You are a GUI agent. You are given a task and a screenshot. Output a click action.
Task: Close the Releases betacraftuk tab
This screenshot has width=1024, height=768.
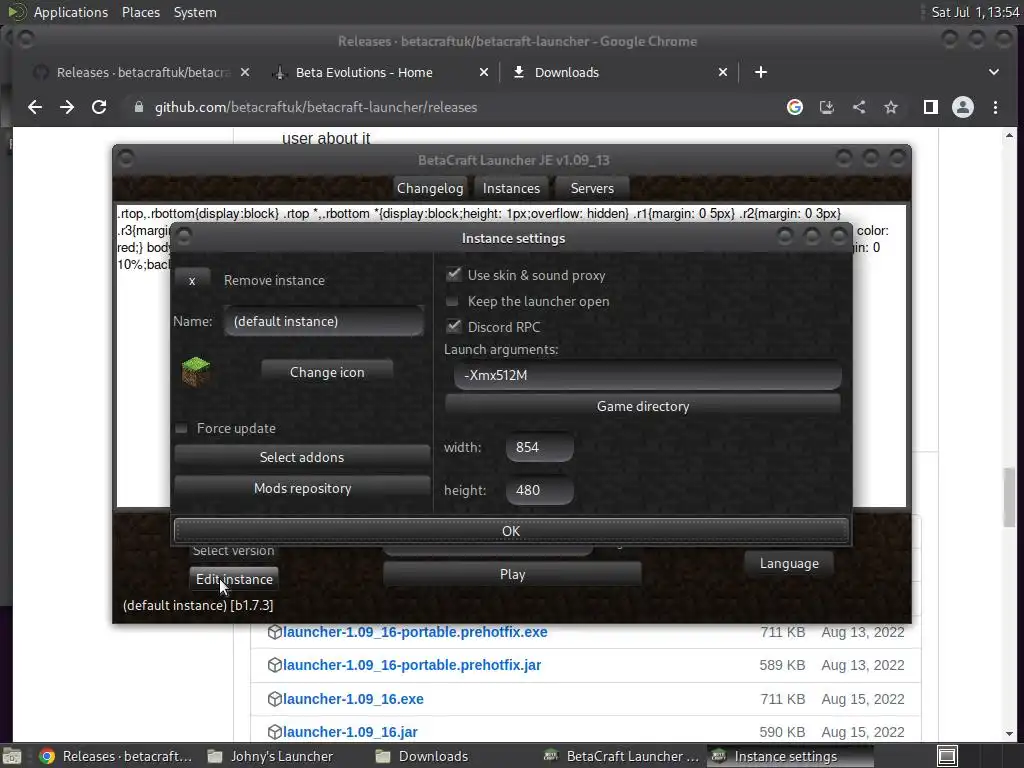coord(245,72)
